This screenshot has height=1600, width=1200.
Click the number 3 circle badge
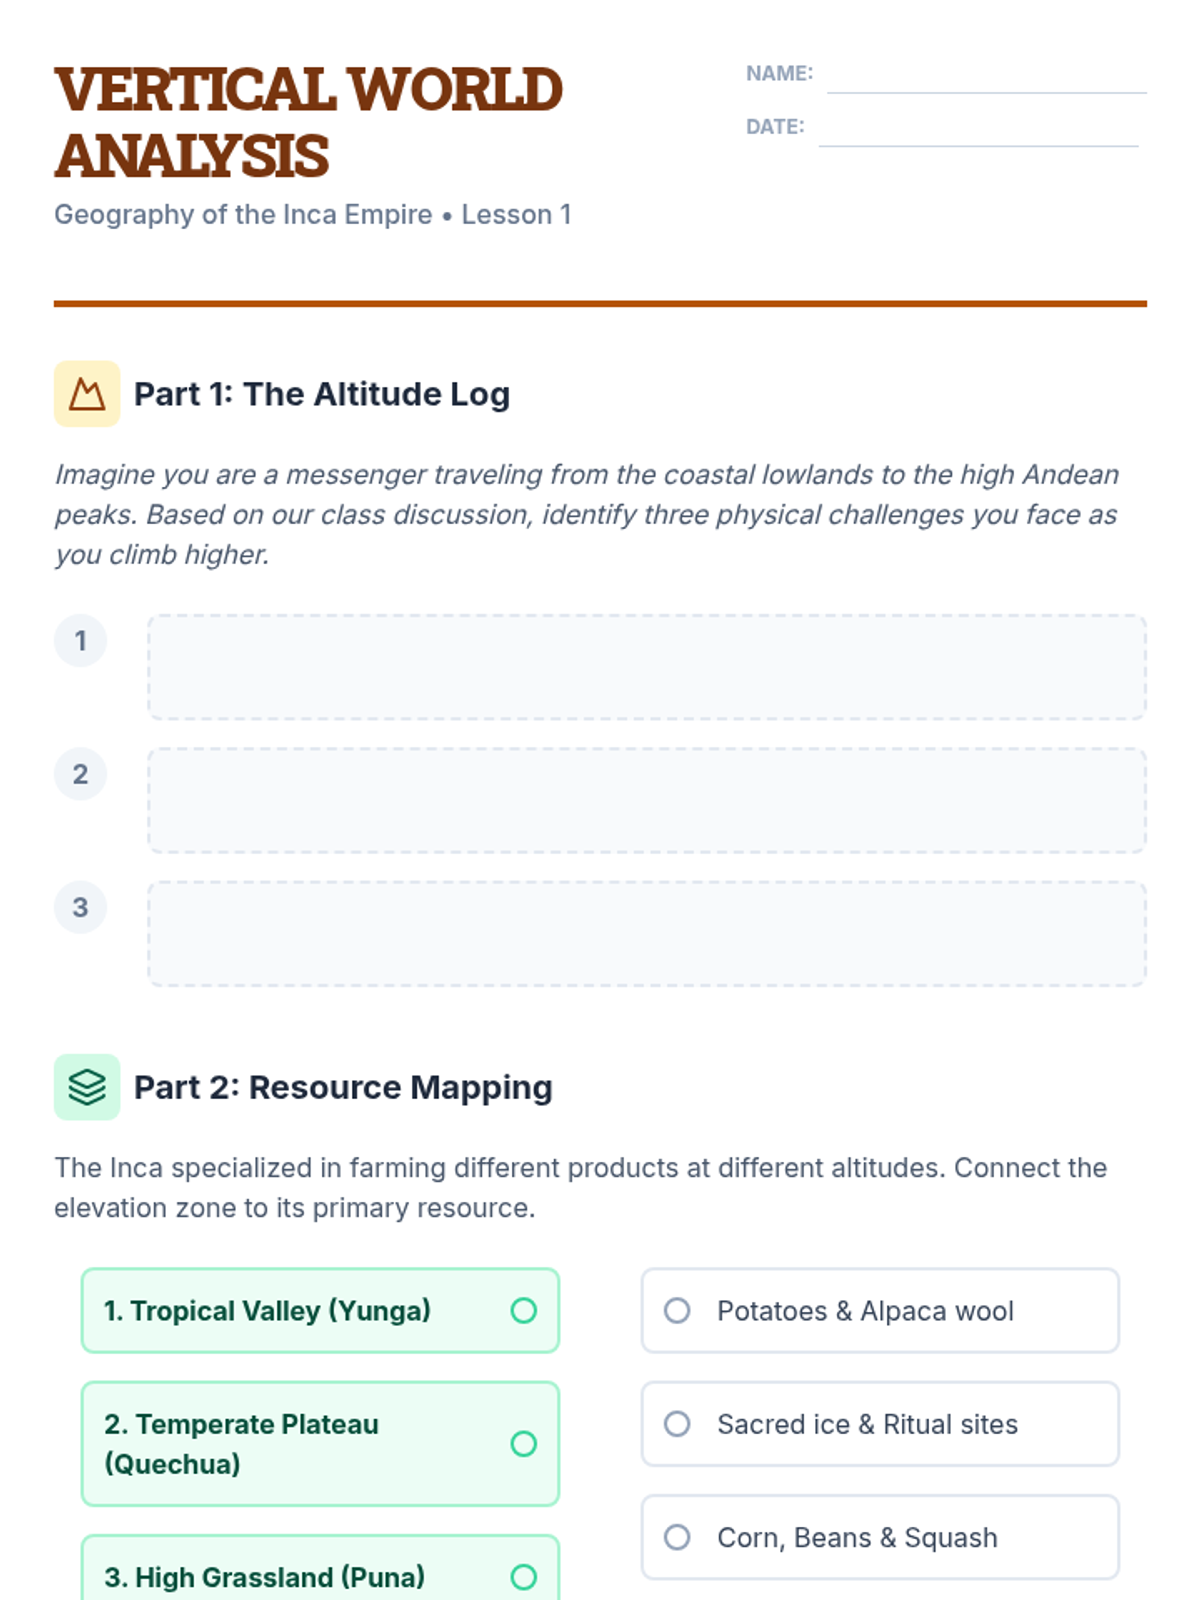click(x=80, y=907)
